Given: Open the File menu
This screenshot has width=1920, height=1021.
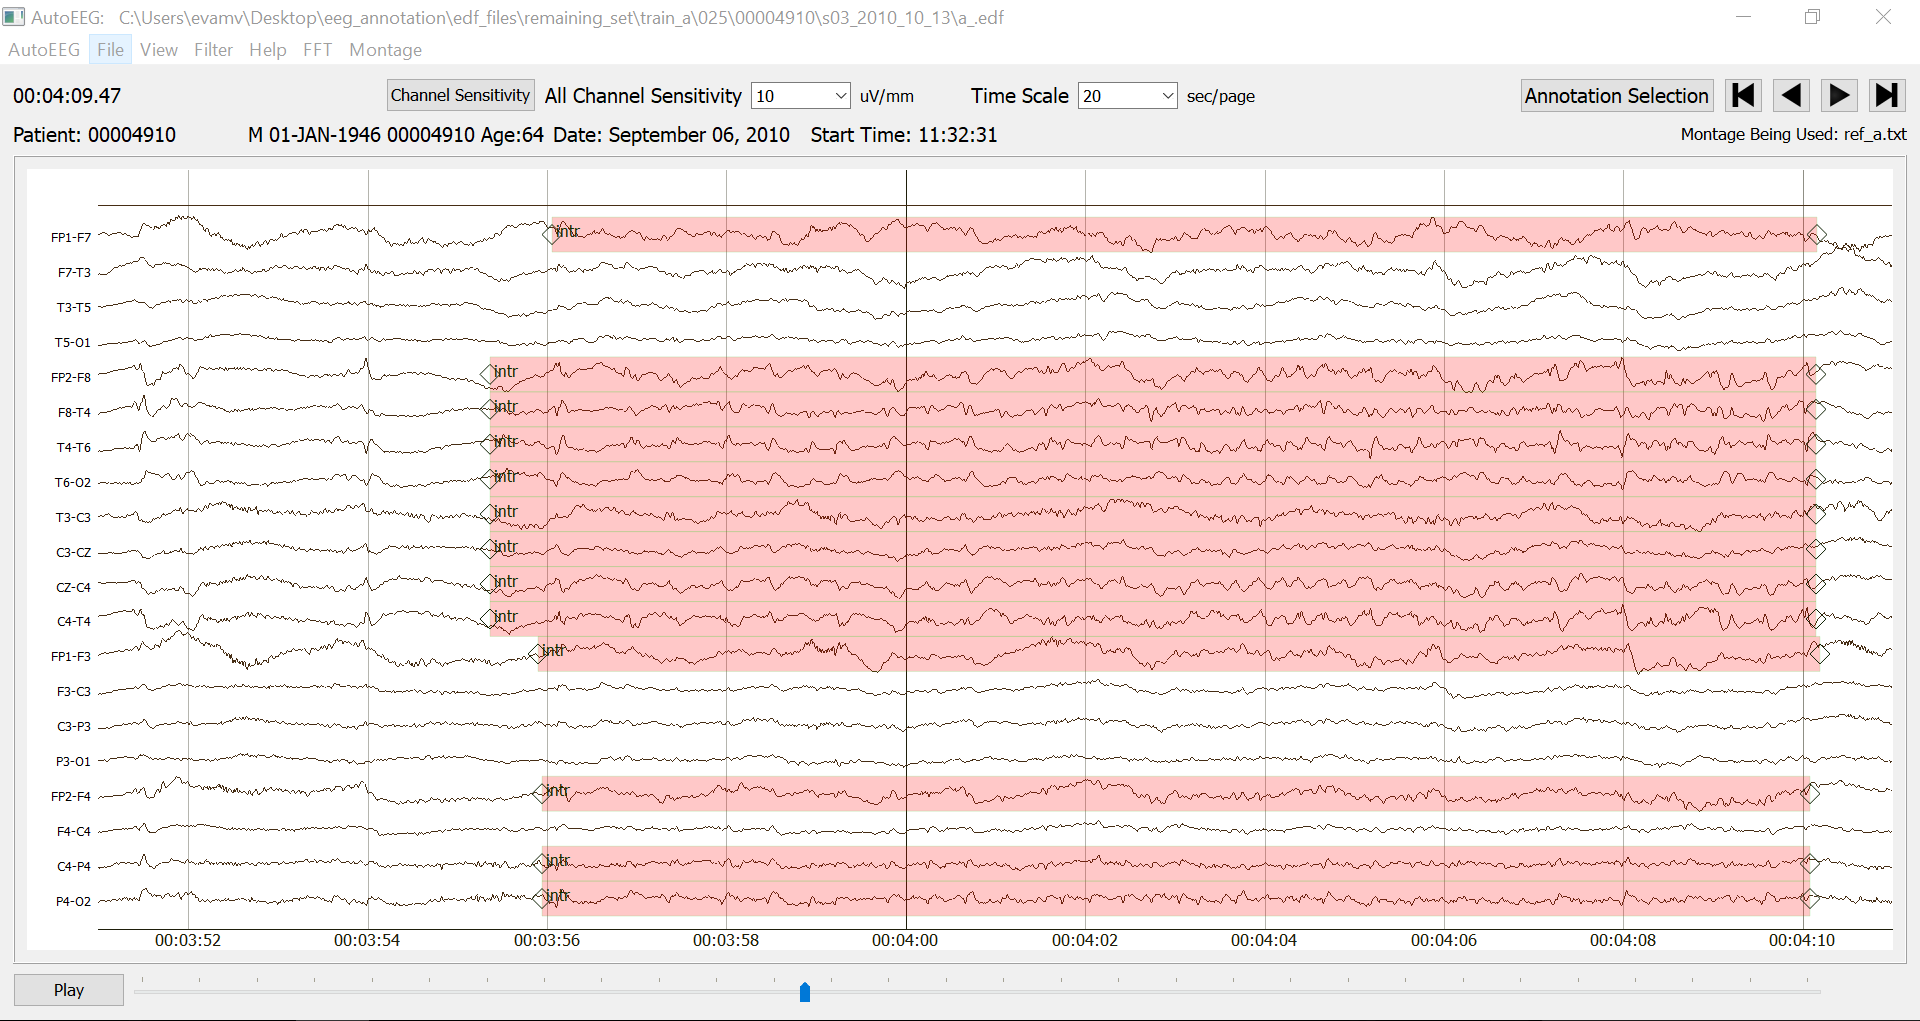Looking at the screenshot, I should click(x=110, y=50).
